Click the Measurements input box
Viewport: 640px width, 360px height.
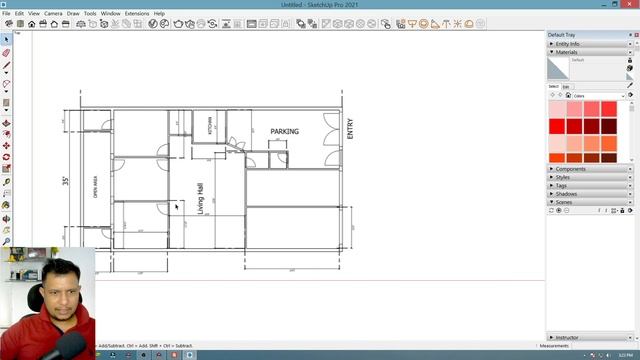[x=604, y=346]
